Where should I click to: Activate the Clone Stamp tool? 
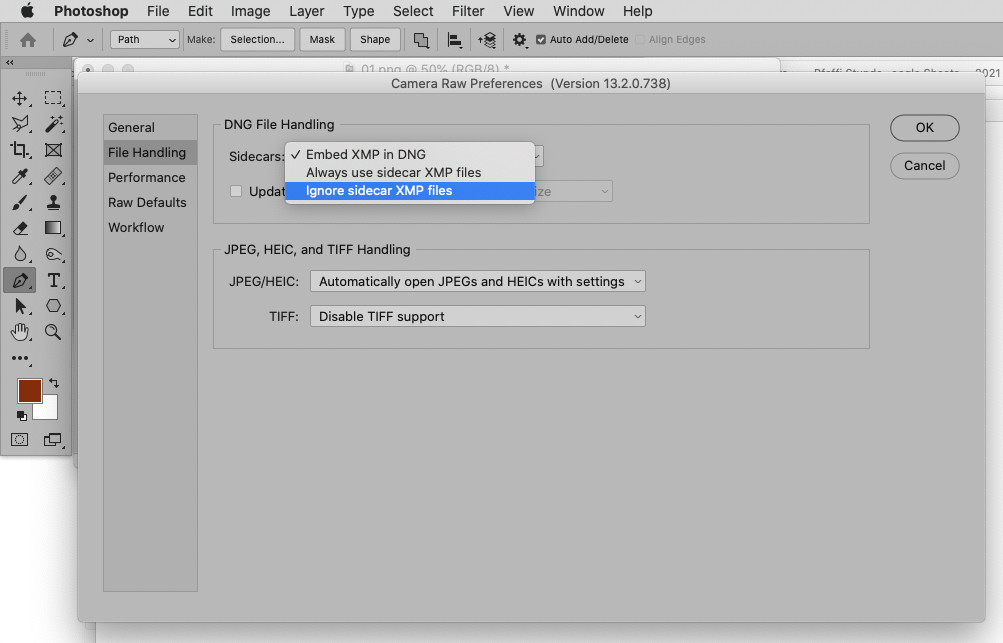(x=53, y=202)
